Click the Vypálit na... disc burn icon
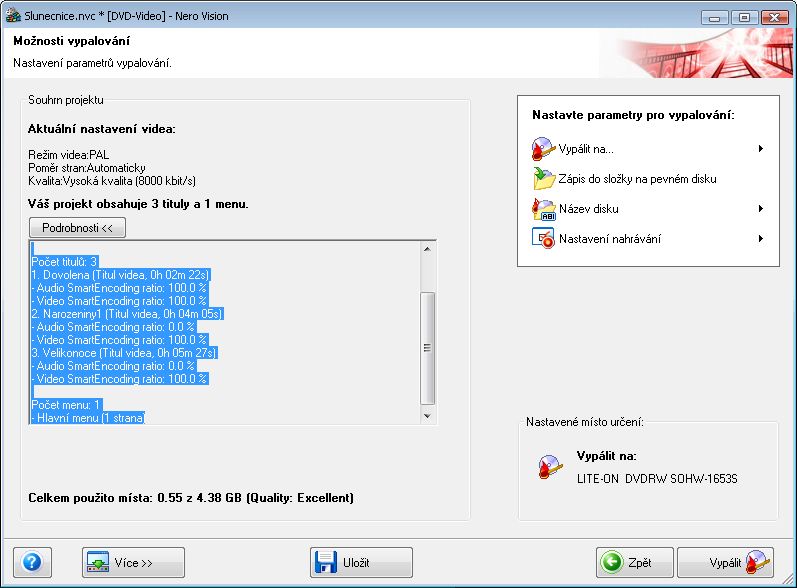Image resolution: width=797 pixels, height=588 pixels. pos(543,149)
